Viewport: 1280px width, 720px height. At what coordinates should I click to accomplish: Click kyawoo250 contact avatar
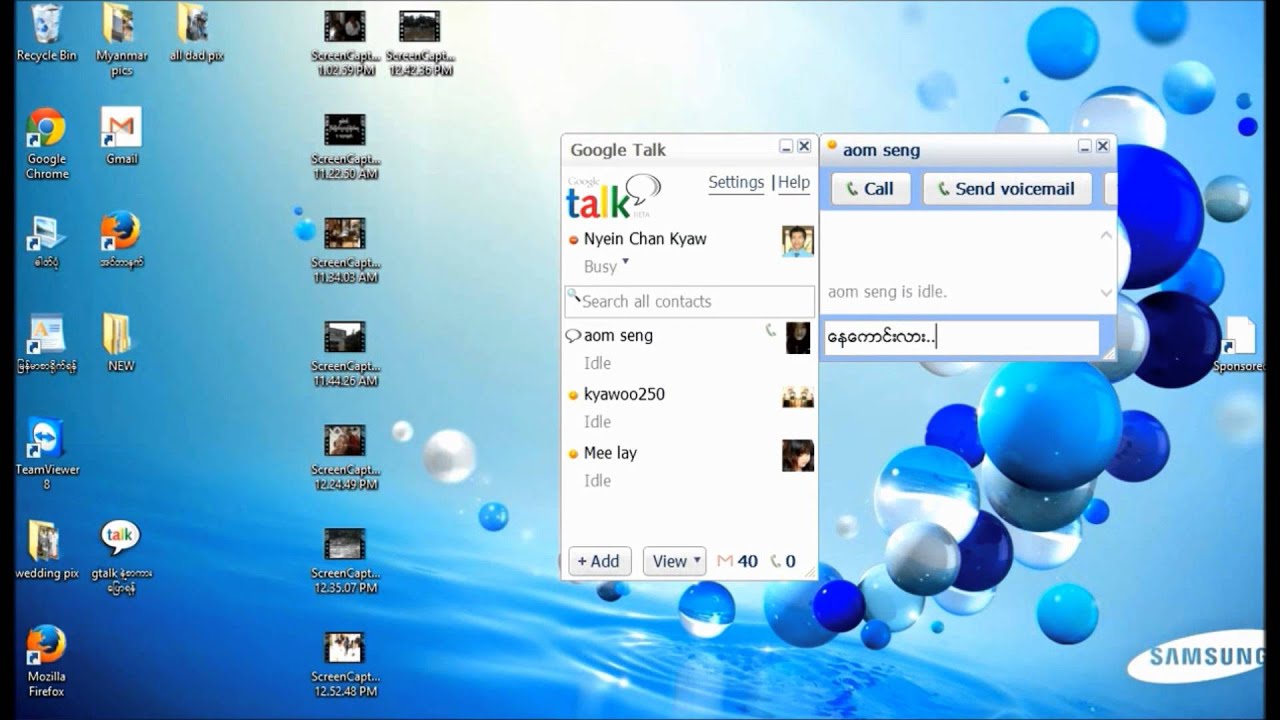[797, 397]
